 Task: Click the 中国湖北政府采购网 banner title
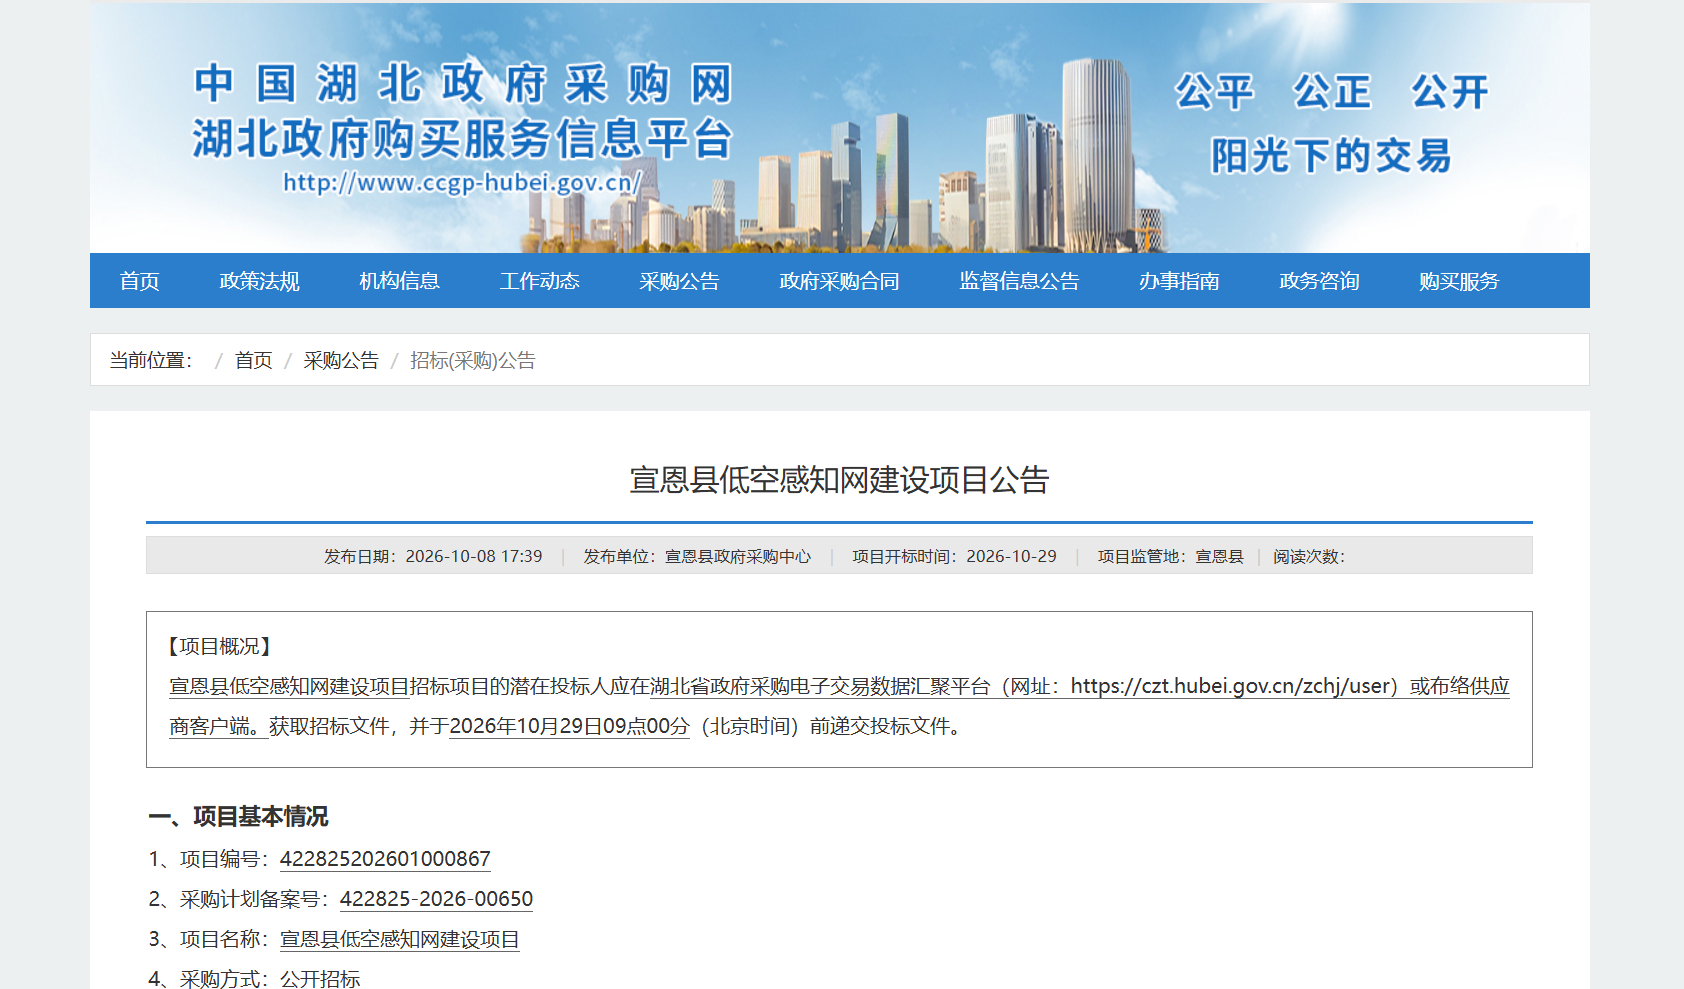tap(463, 84)
